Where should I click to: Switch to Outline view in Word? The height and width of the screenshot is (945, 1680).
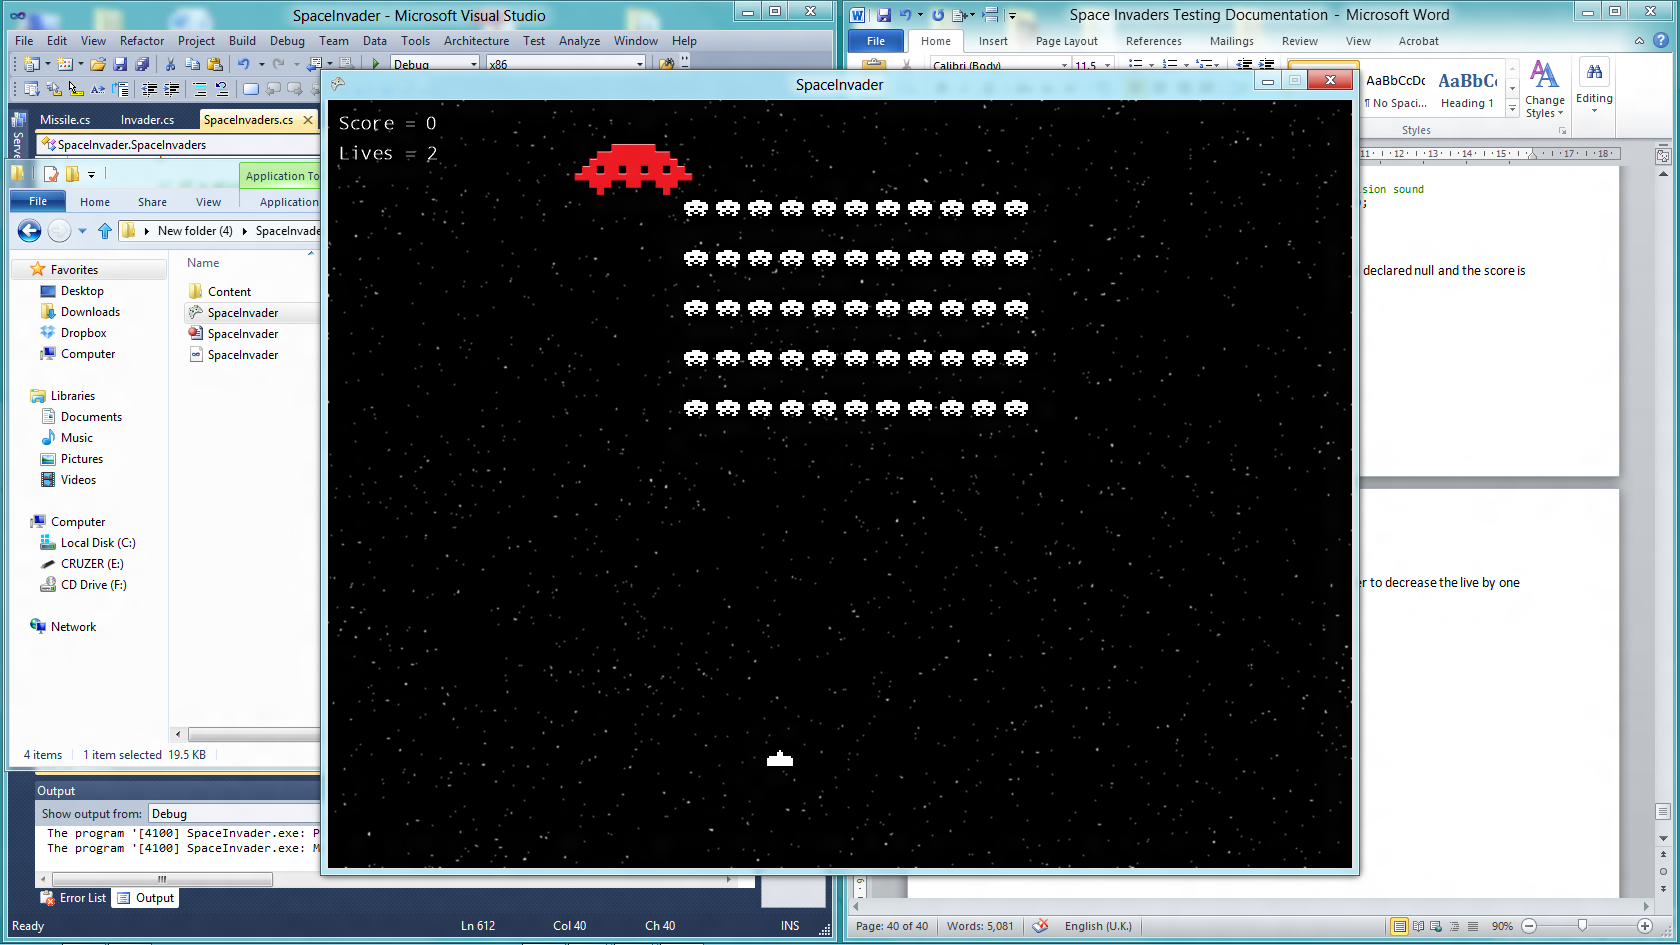[1454, 926]
